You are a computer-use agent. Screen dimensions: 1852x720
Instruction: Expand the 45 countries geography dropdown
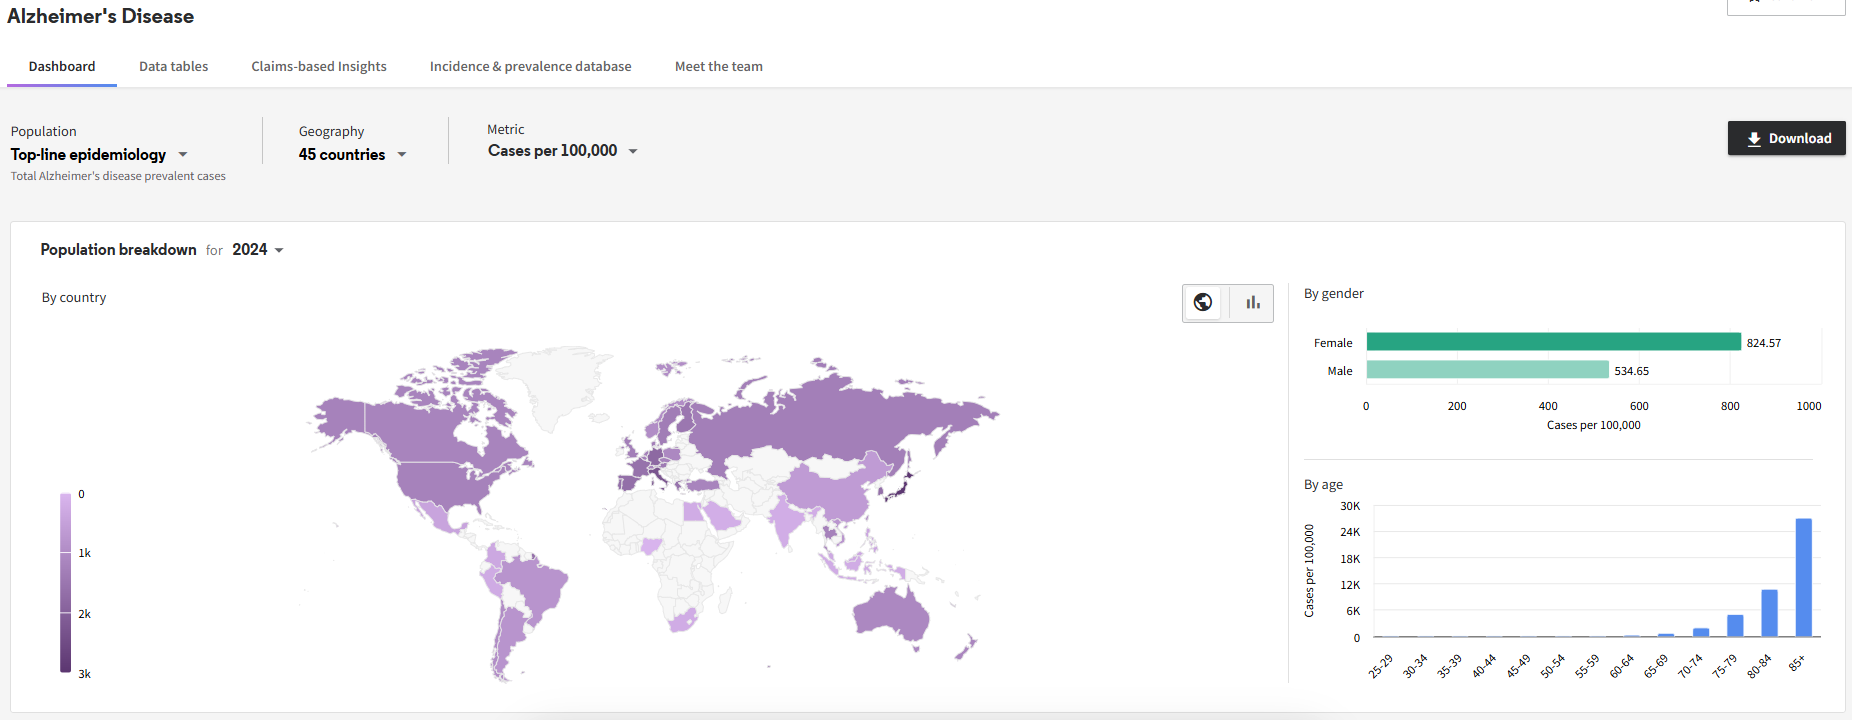(x=352, y=154)
